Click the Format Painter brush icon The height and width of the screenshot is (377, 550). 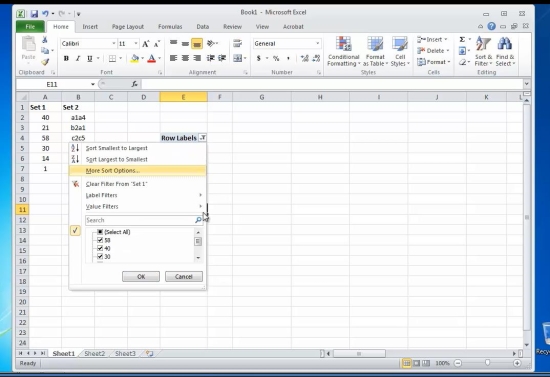point(45,62)
